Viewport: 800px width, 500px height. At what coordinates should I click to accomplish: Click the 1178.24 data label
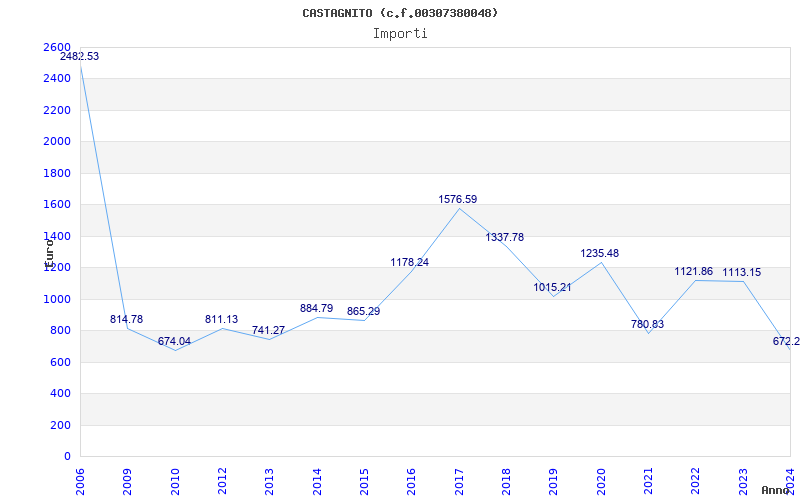point(410,262)
